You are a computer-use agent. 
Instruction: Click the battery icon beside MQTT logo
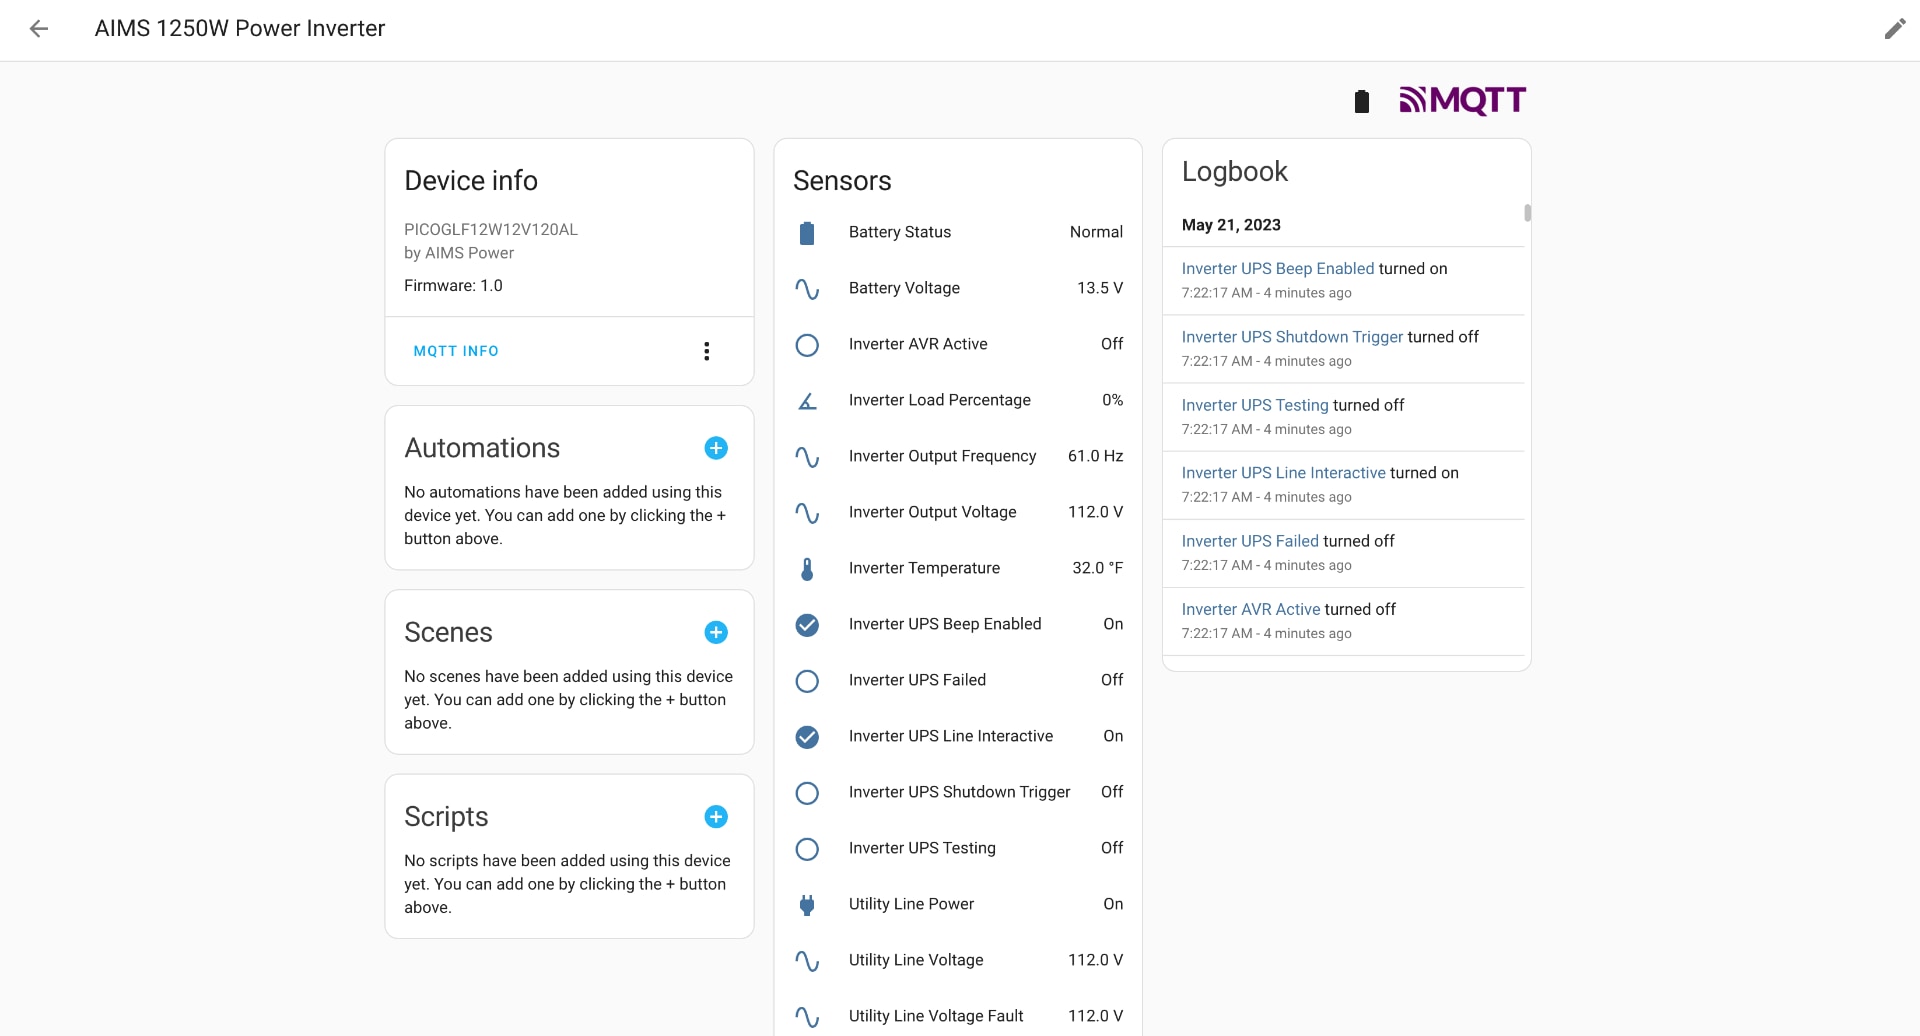point(1361,101)
